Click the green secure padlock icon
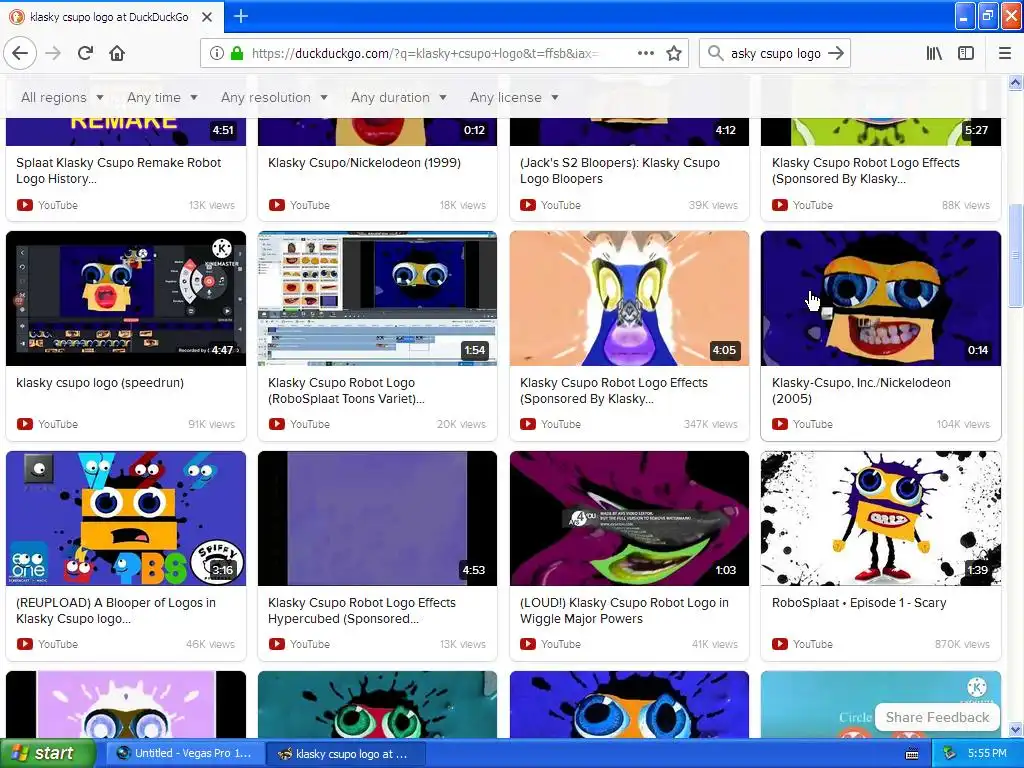Image resolution: width=1024 pixels, height=768 pixels. tap(237, 54)
